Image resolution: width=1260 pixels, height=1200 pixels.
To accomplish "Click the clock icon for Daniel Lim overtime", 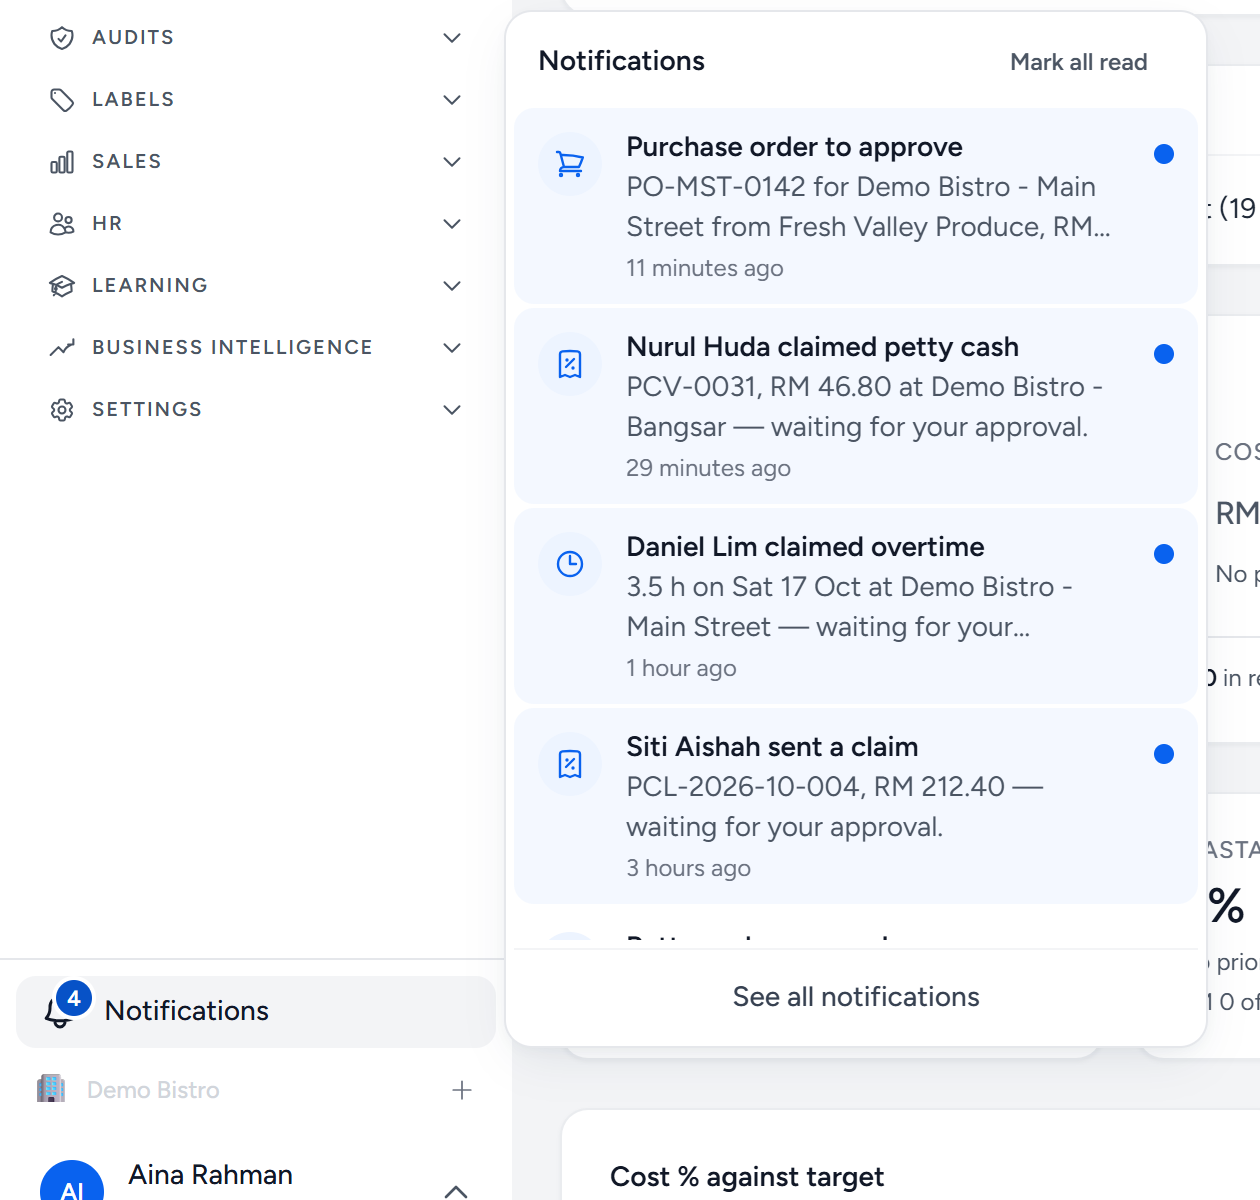I will pos(570,564).
